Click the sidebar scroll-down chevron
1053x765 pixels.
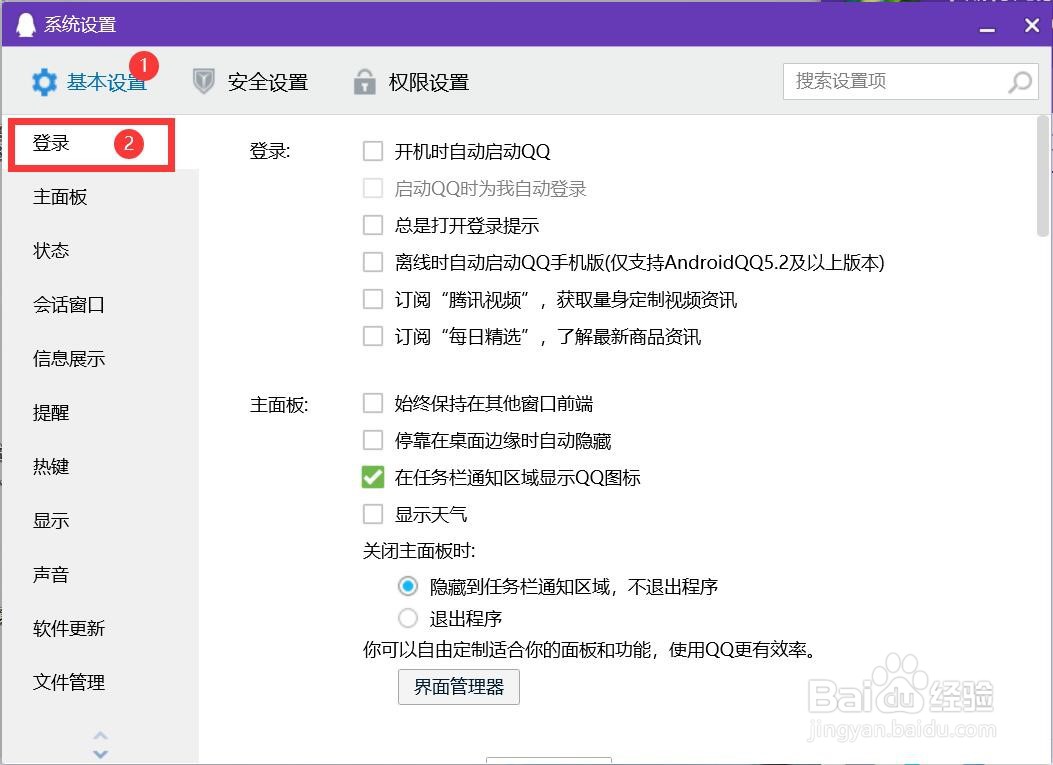(x=100, y=754)
